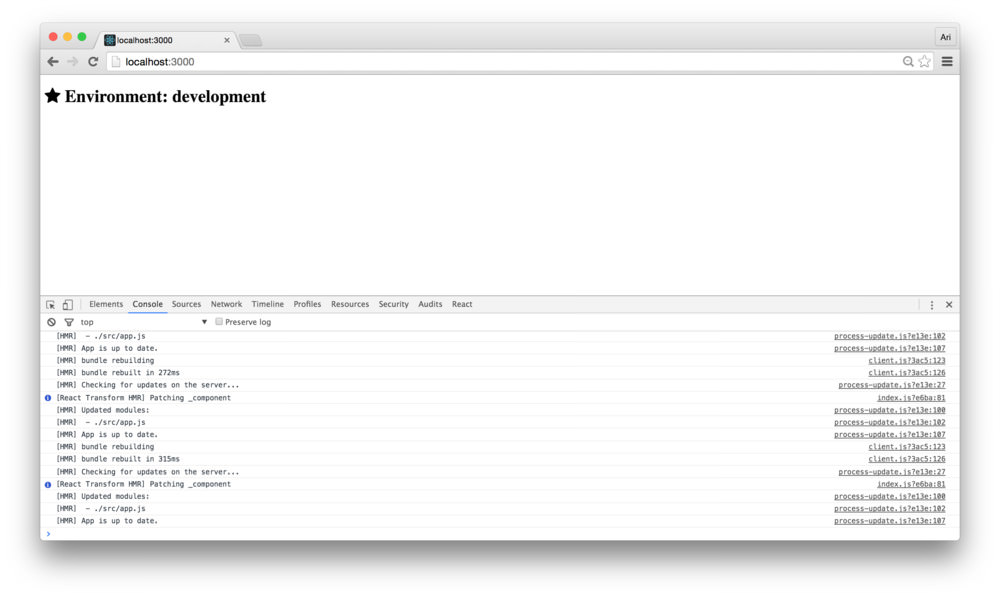Screen dimensions: 1000x598
Task: Switch to the React tab
Action: (462, 304)
